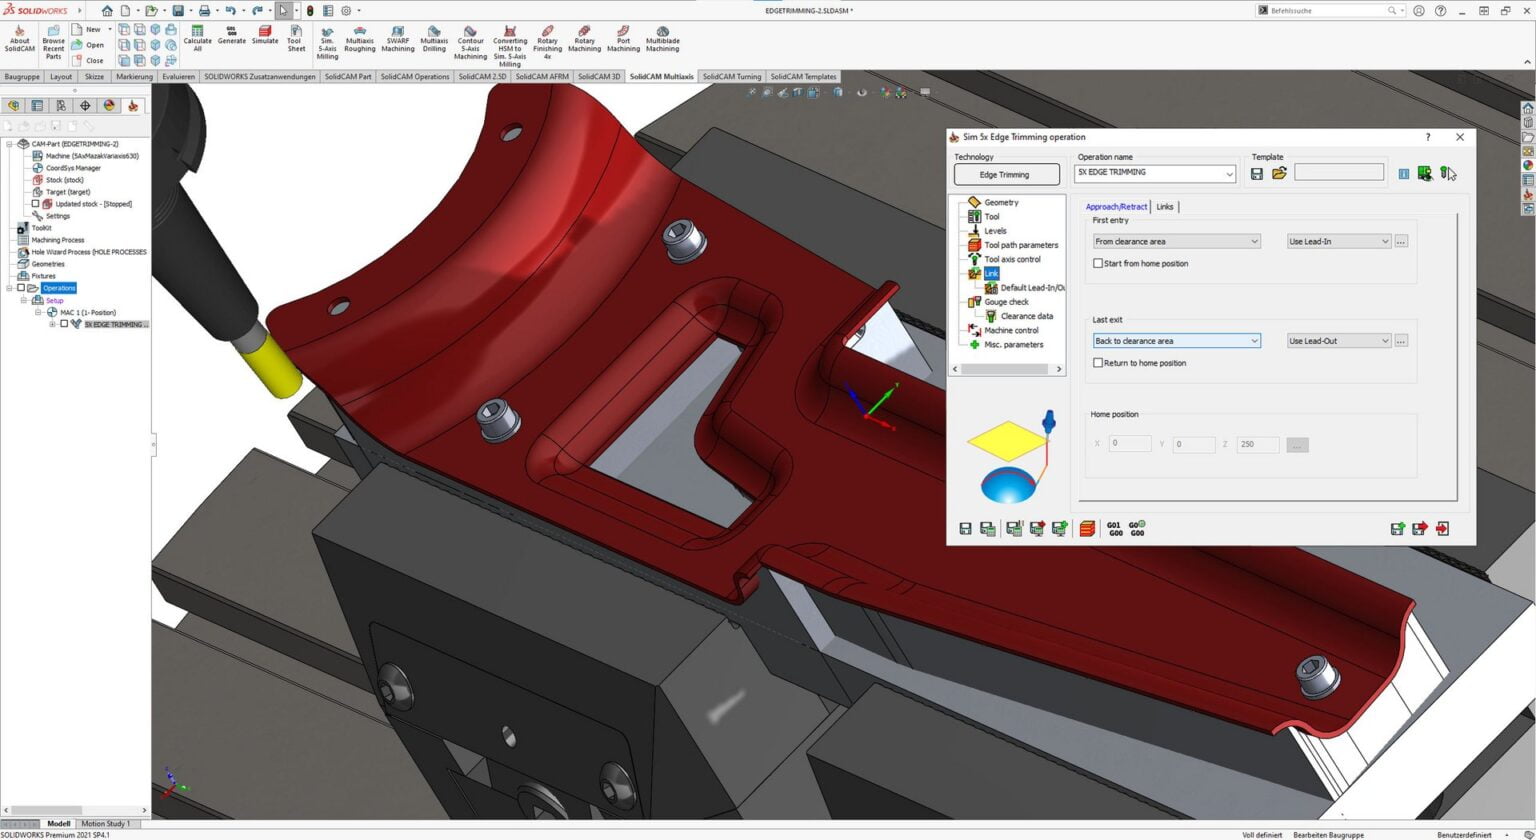This screenshot has height=840, width=1536.
Task: Enable Start from home position
Action: [x=1098, y=263]
